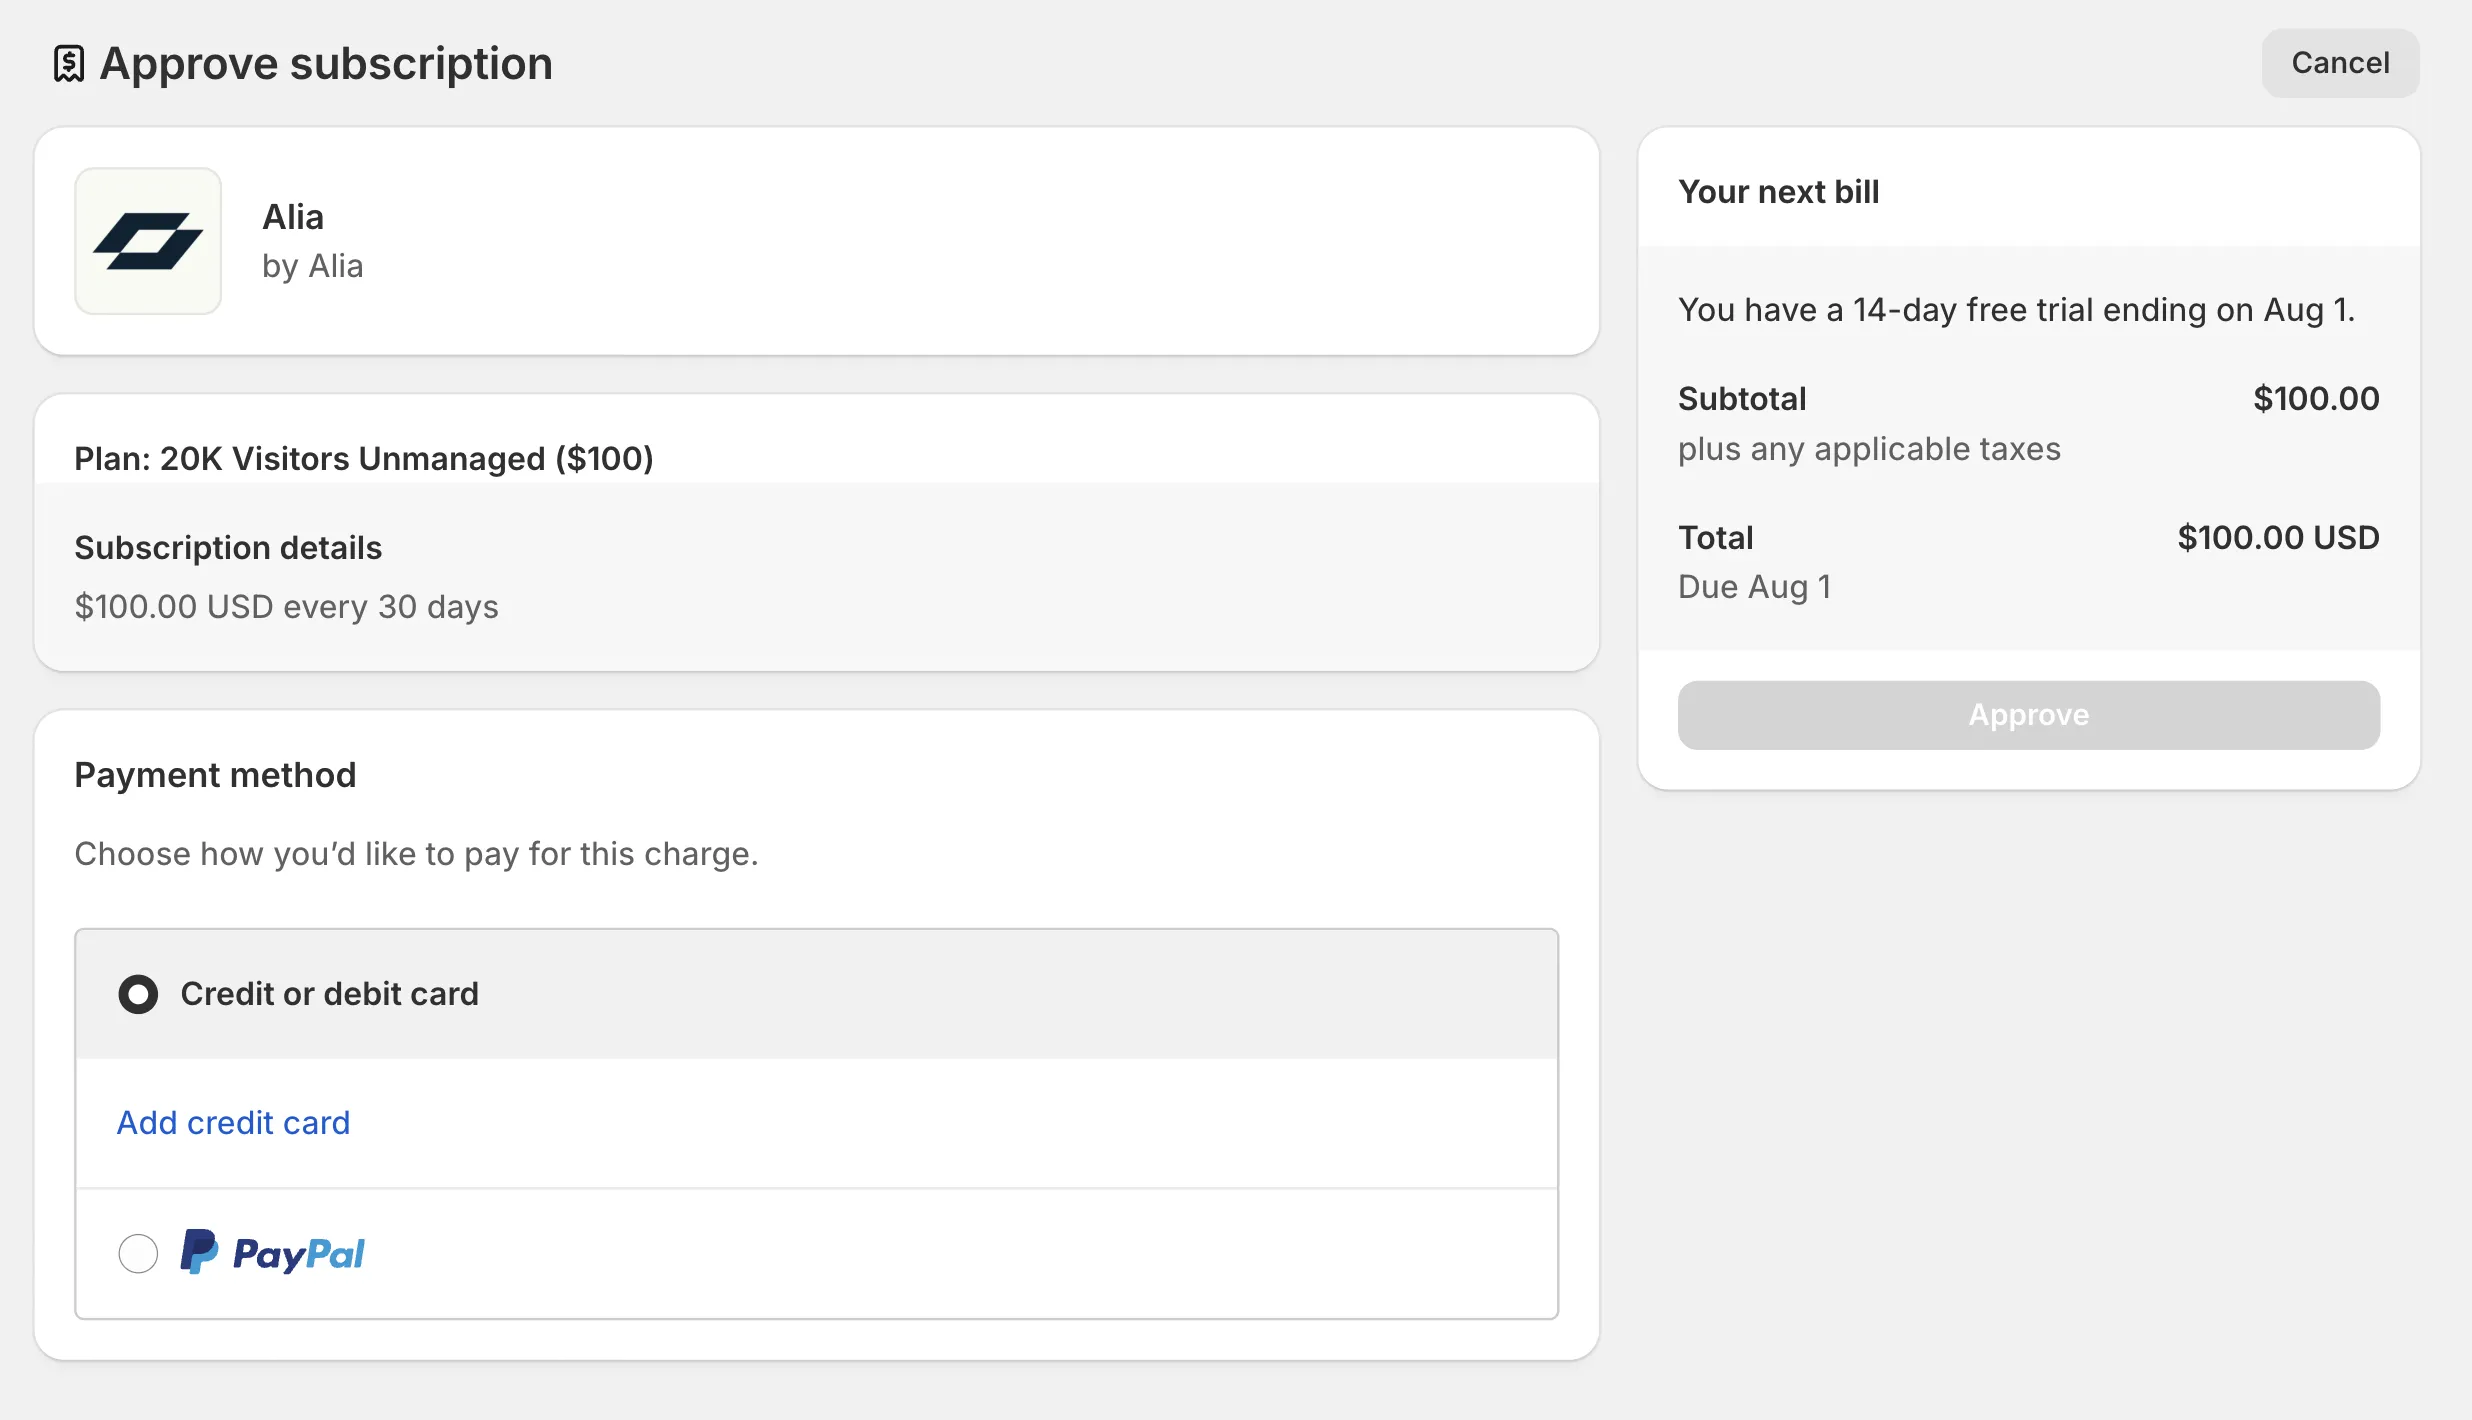Click the Your next bill heading
The image size is (2472, 1420).
pos(1778,192)
